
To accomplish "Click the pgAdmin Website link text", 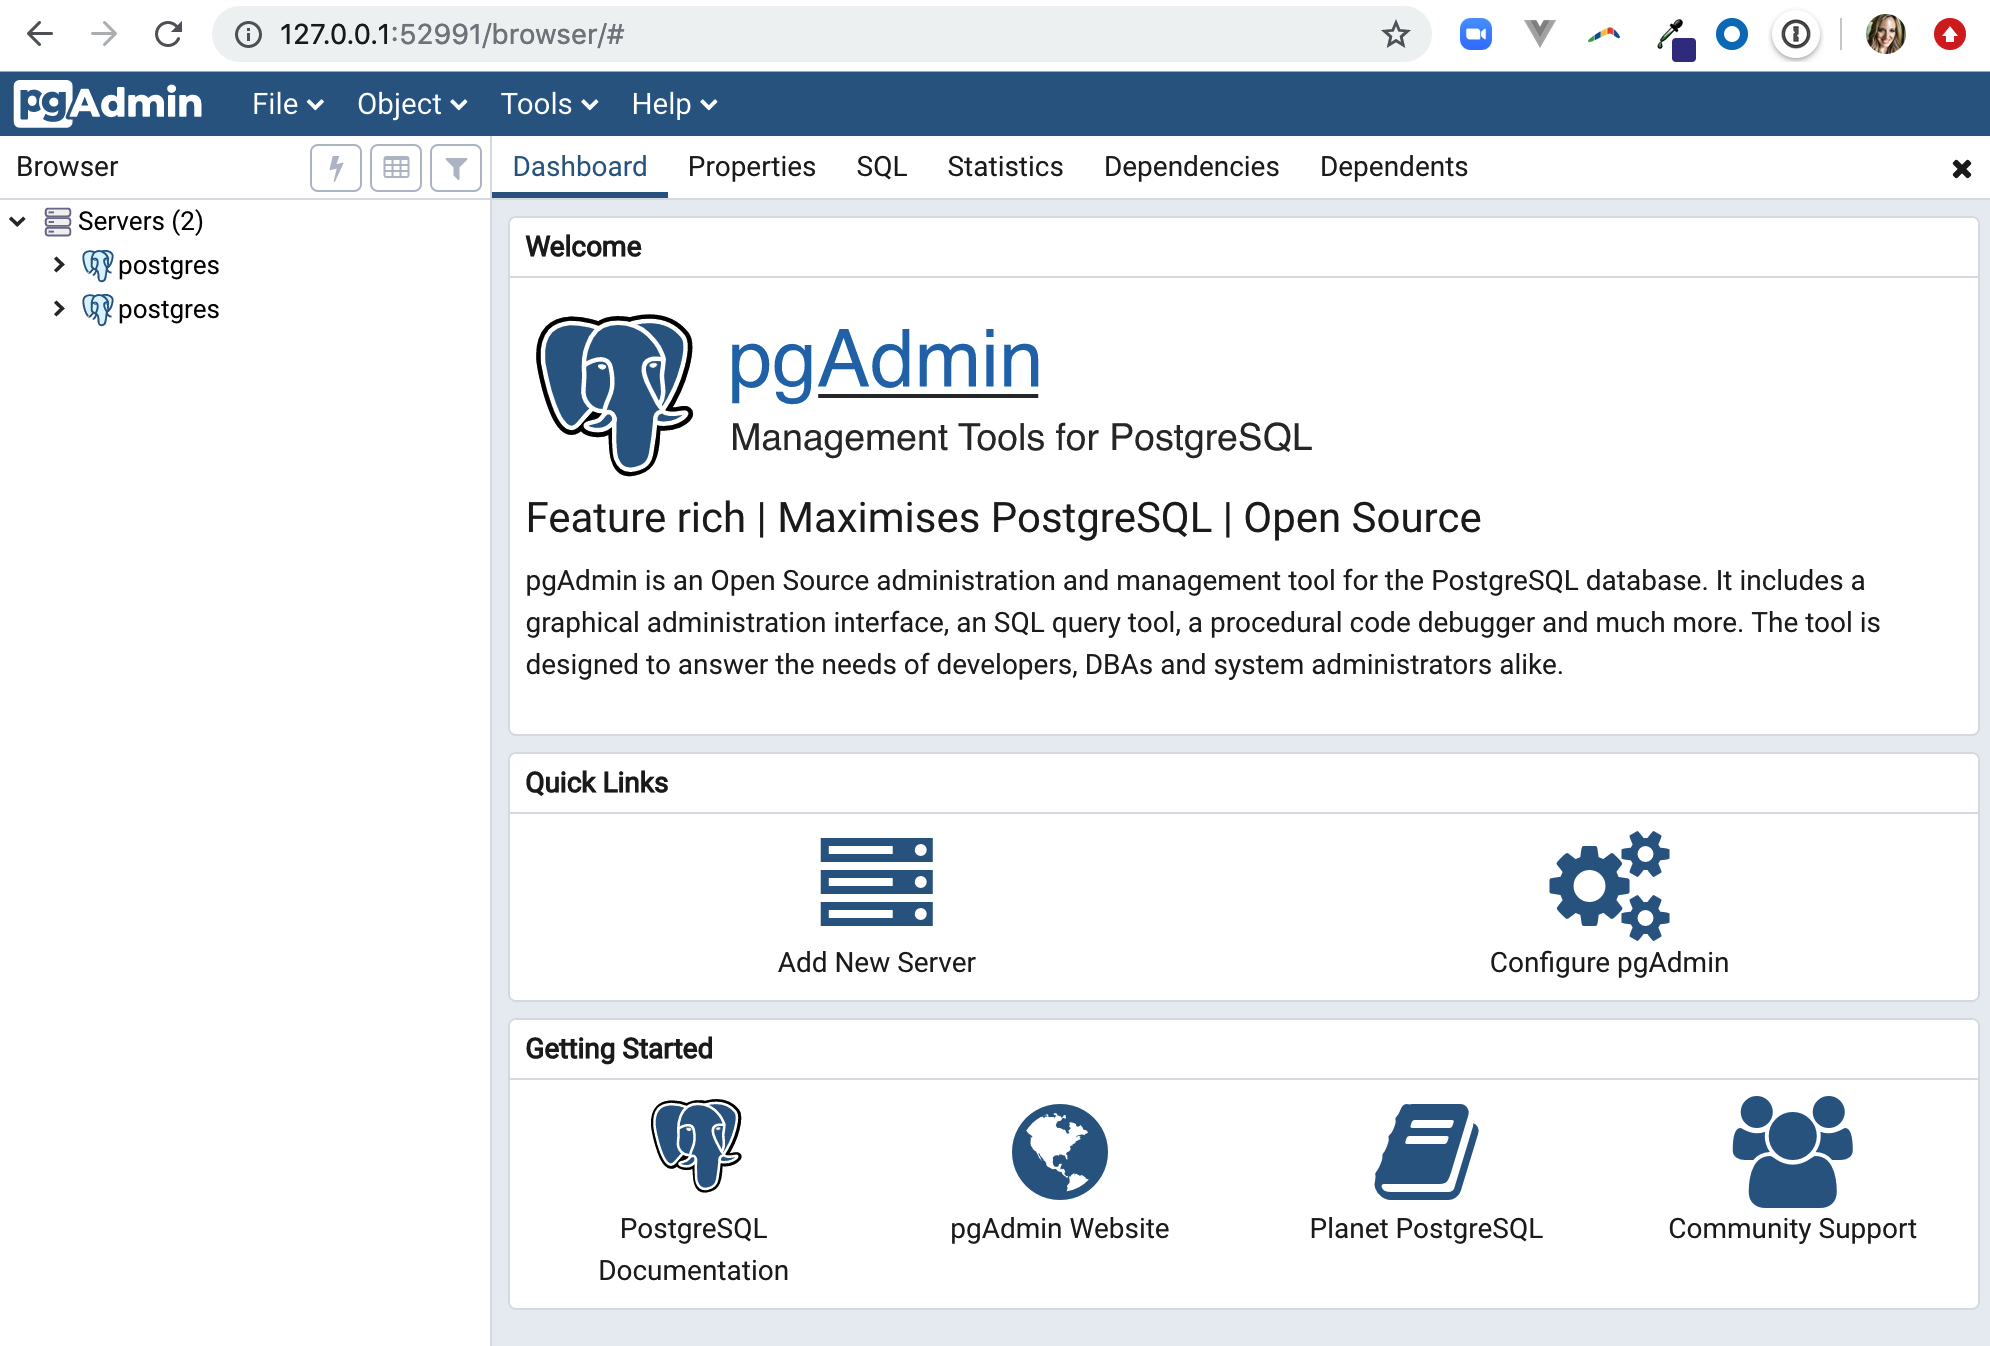I will tap(1059, 1229).
